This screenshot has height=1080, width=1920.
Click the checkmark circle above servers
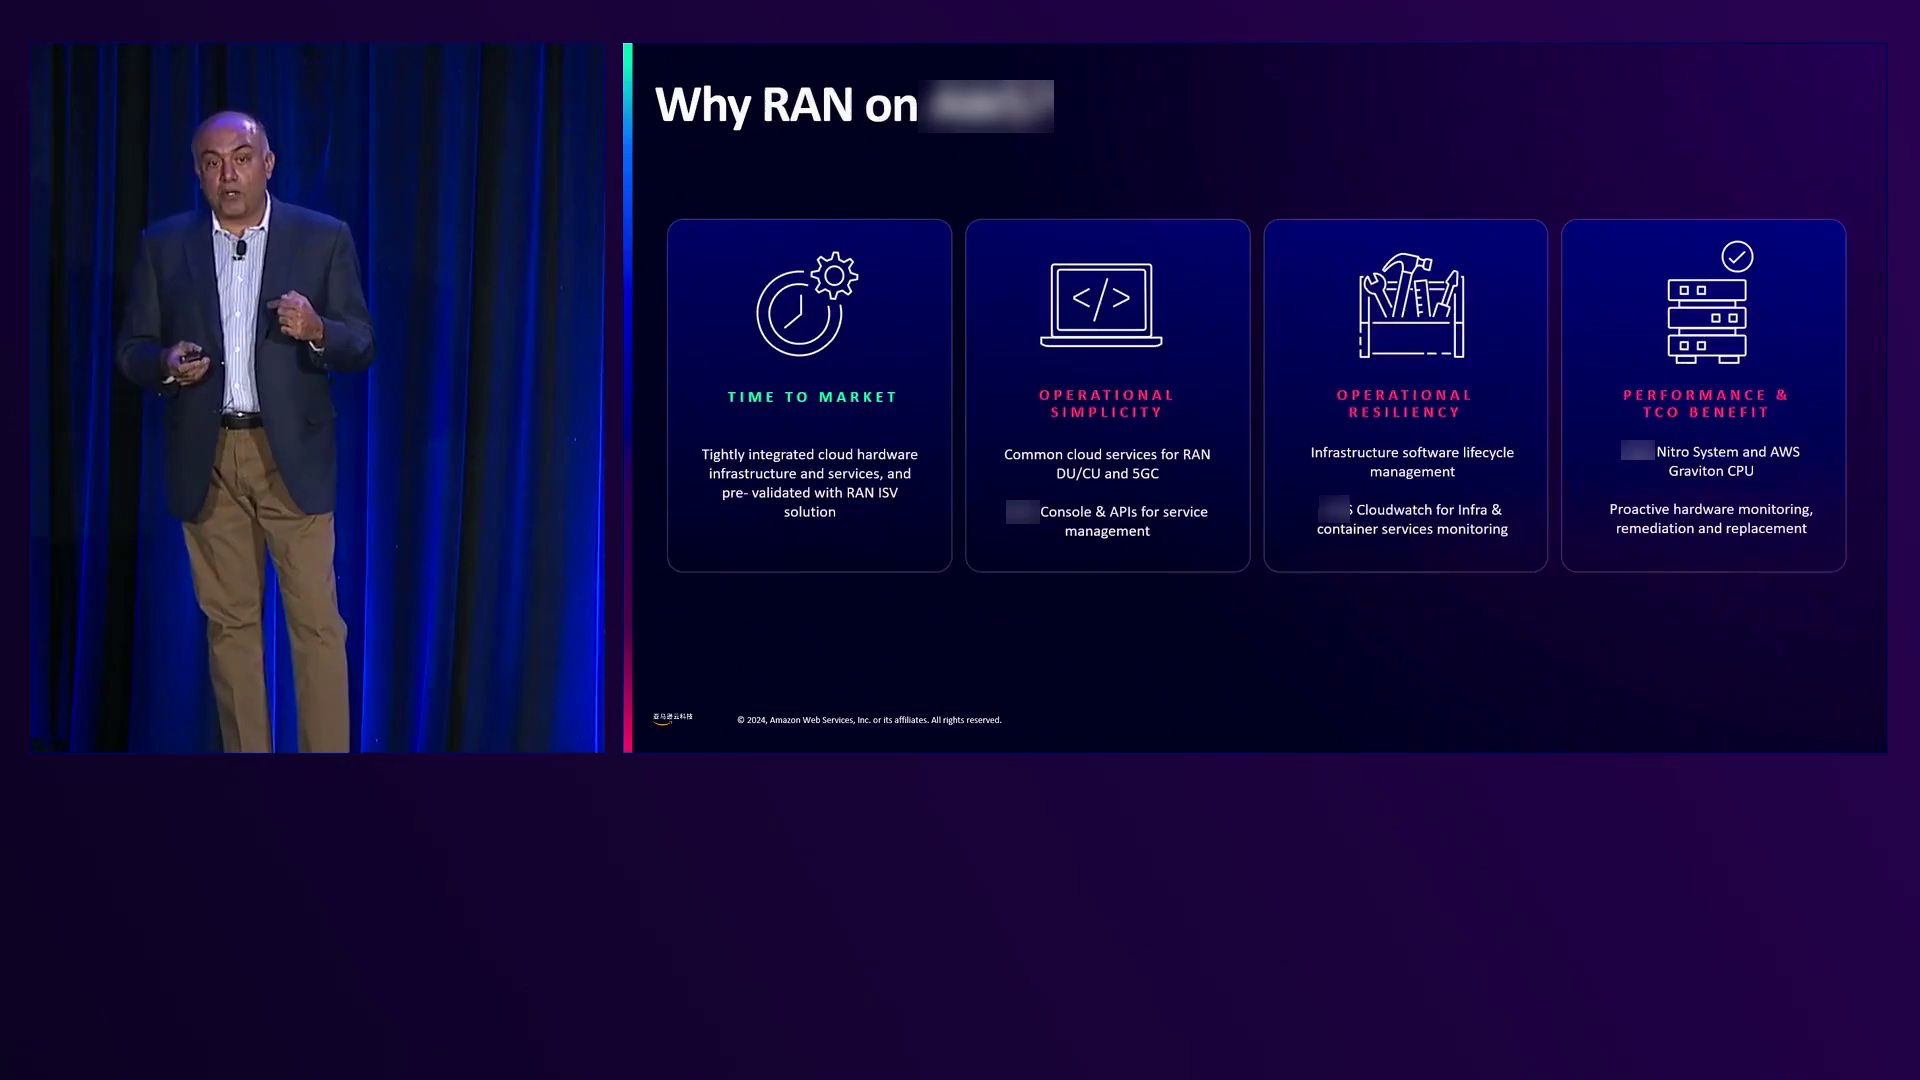point(1737,257)
